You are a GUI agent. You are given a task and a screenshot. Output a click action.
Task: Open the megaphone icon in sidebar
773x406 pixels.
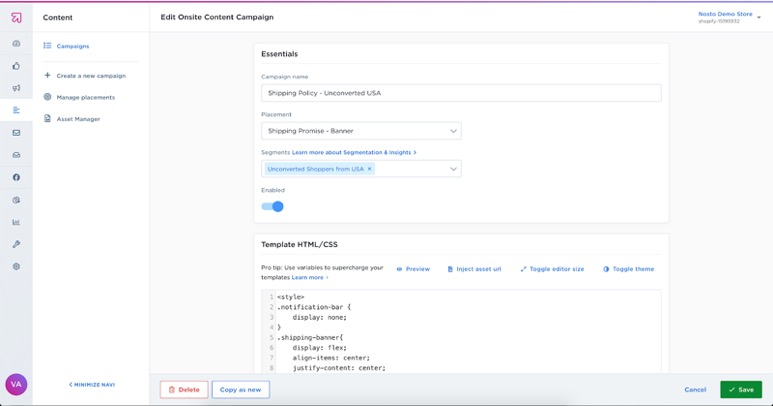(16, 88)
